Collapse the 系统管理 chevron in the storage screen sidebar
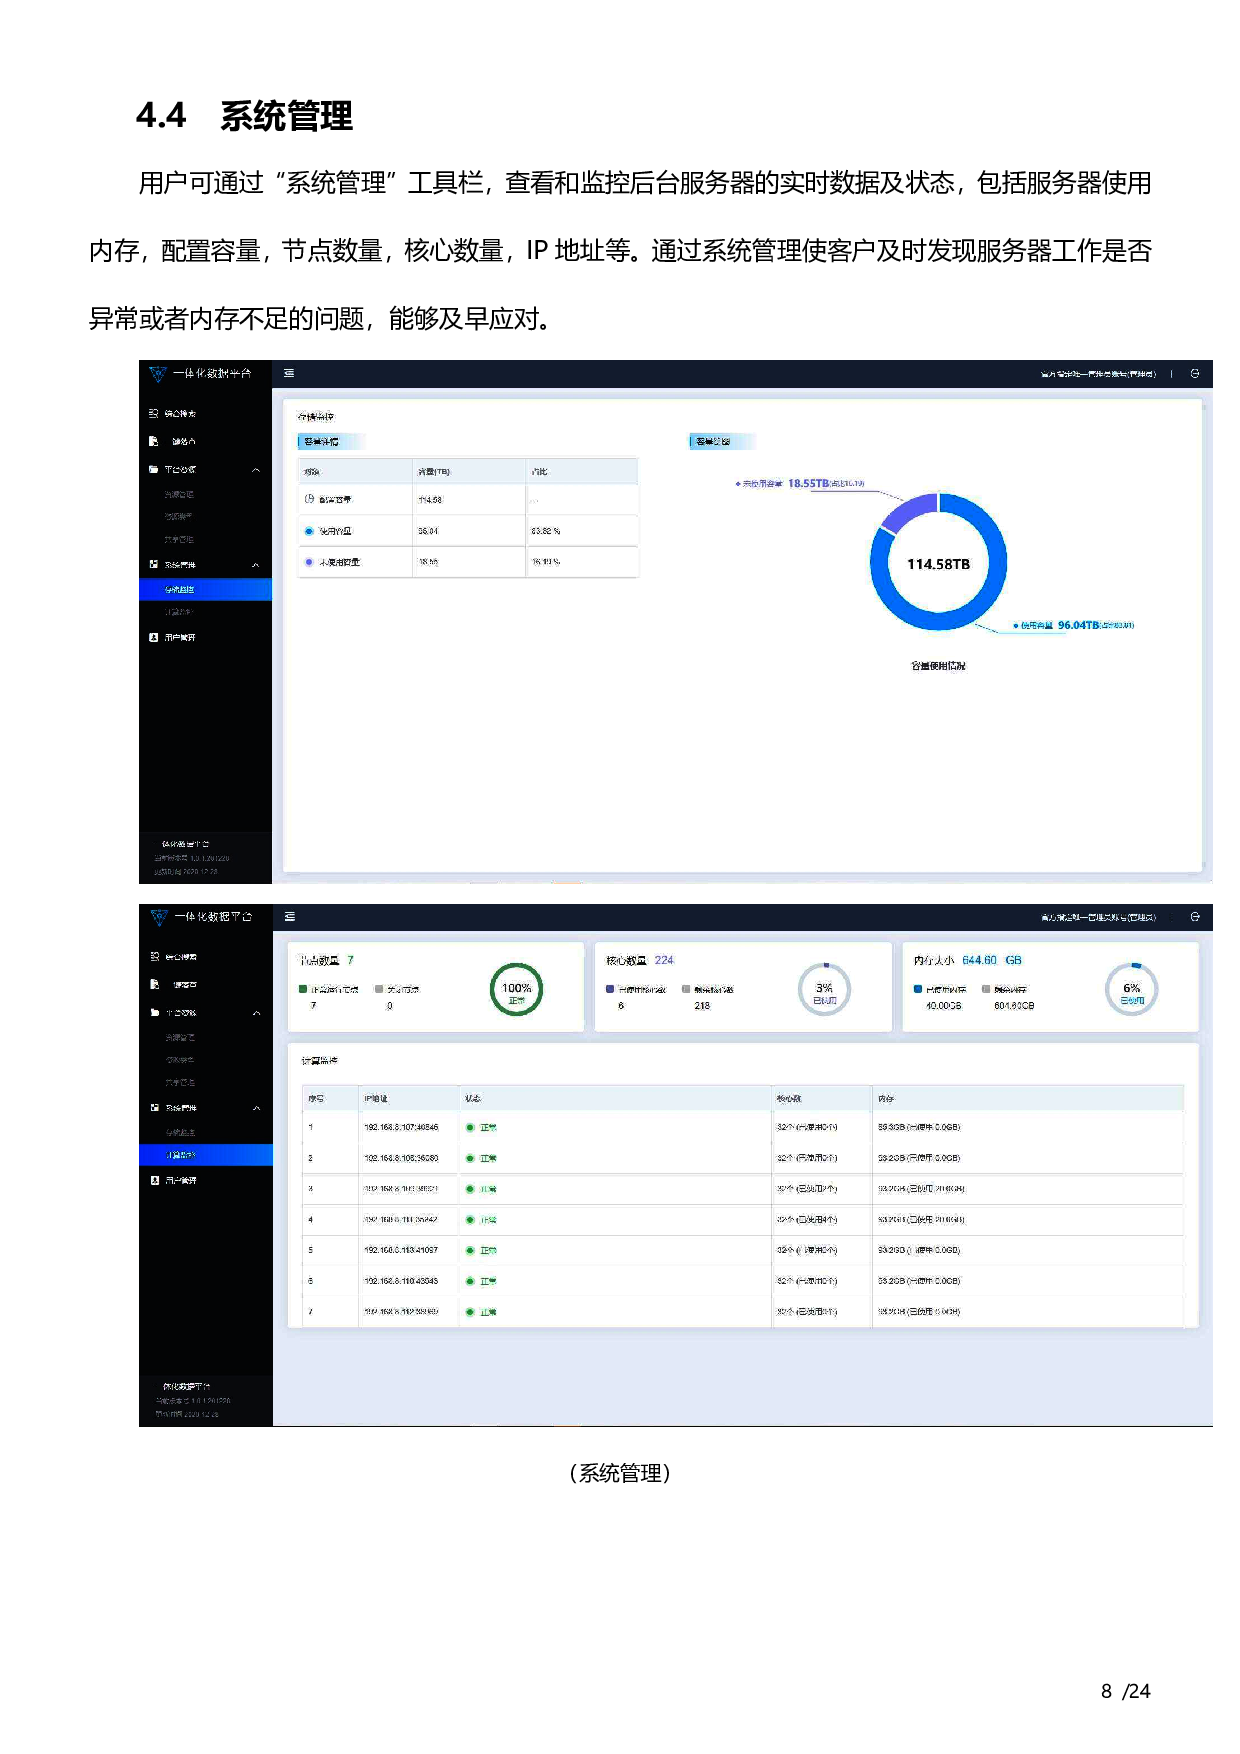 256,565
